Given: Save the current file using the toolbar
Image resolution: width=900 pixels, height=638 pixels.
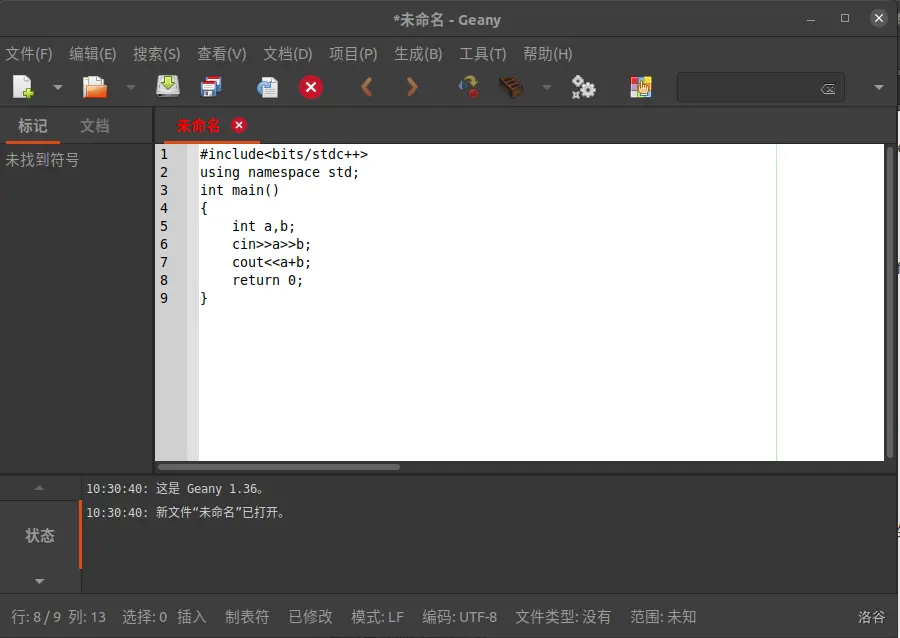Looking at the screenshot, I should click(x=168, y=88).
